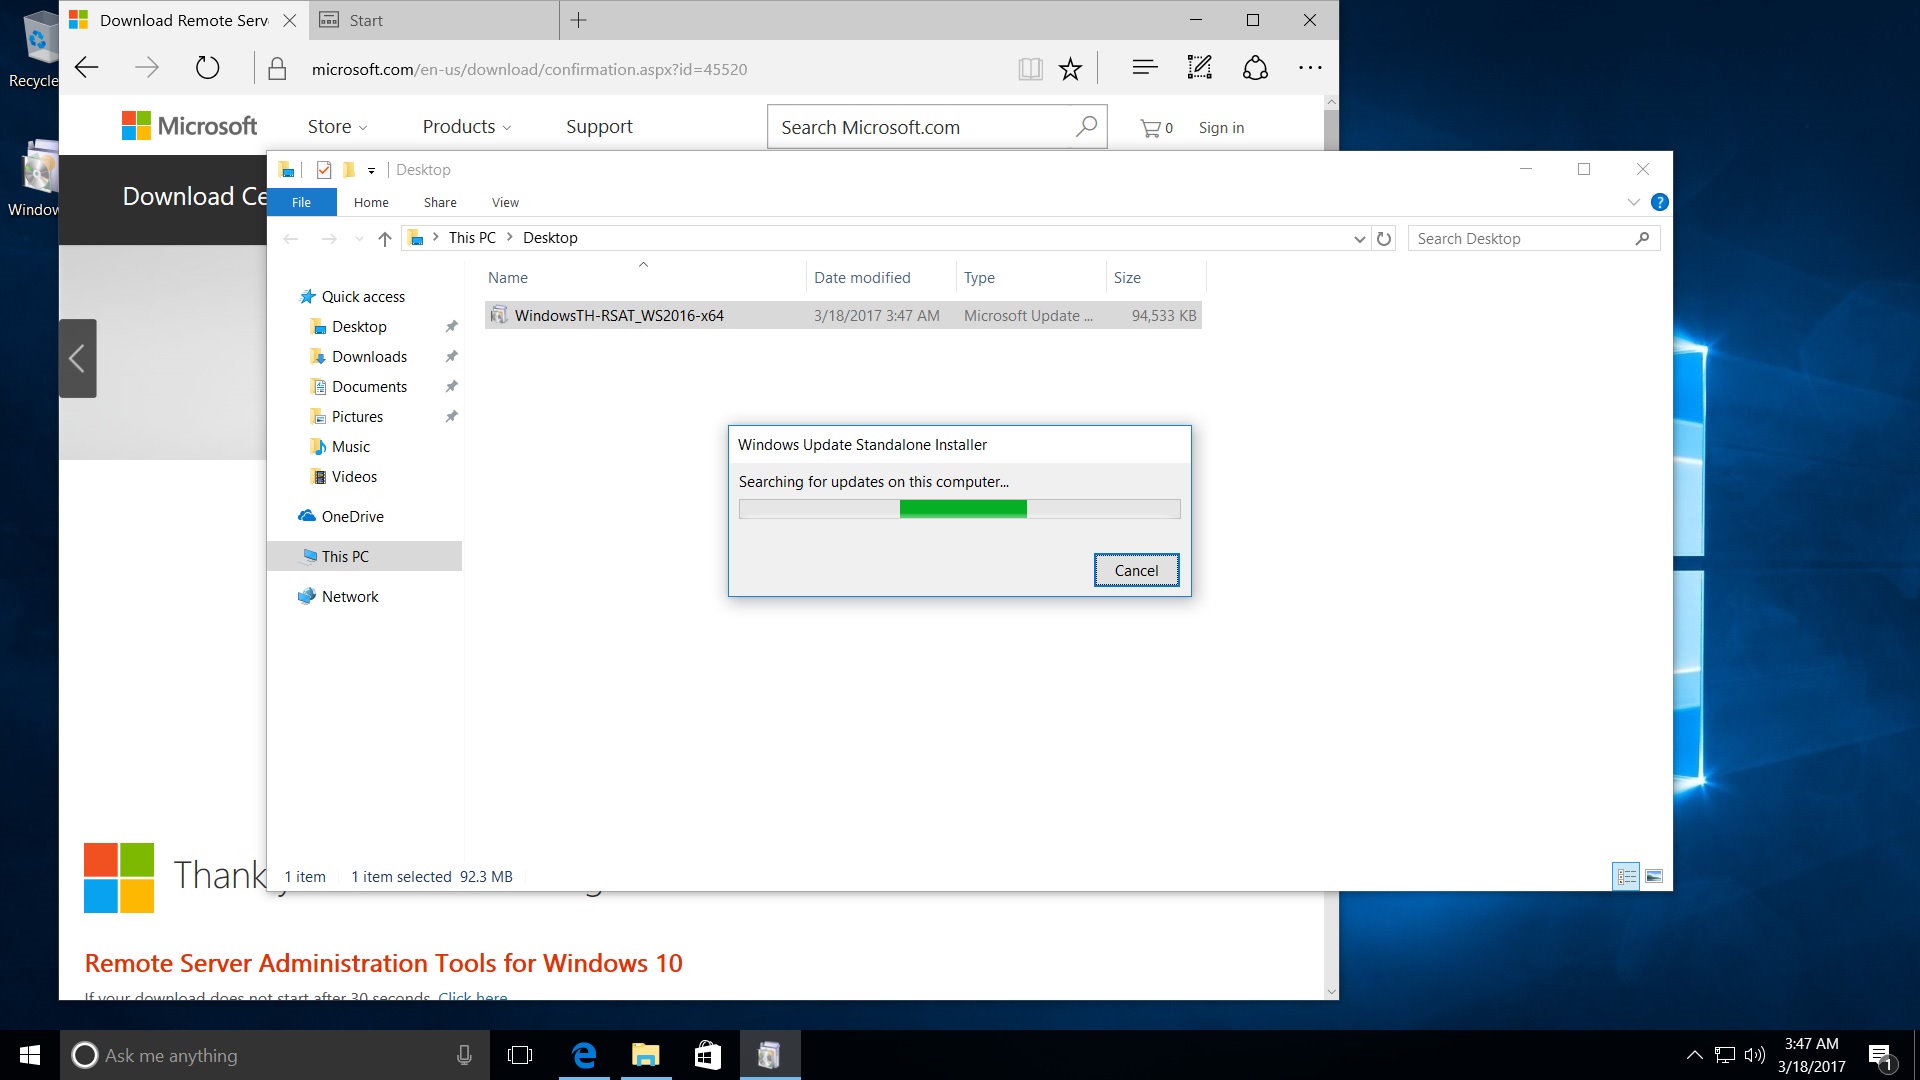
Task: Select Network in navigation pane
Action: (x=350, y=597)
